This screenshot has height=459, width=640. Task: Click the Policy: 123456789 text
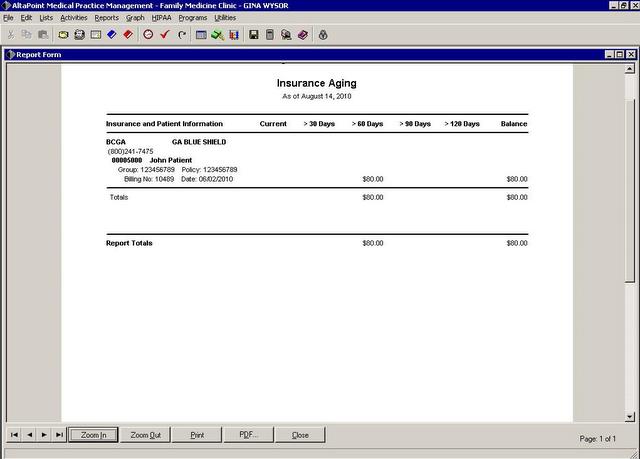tap(209, 169)
